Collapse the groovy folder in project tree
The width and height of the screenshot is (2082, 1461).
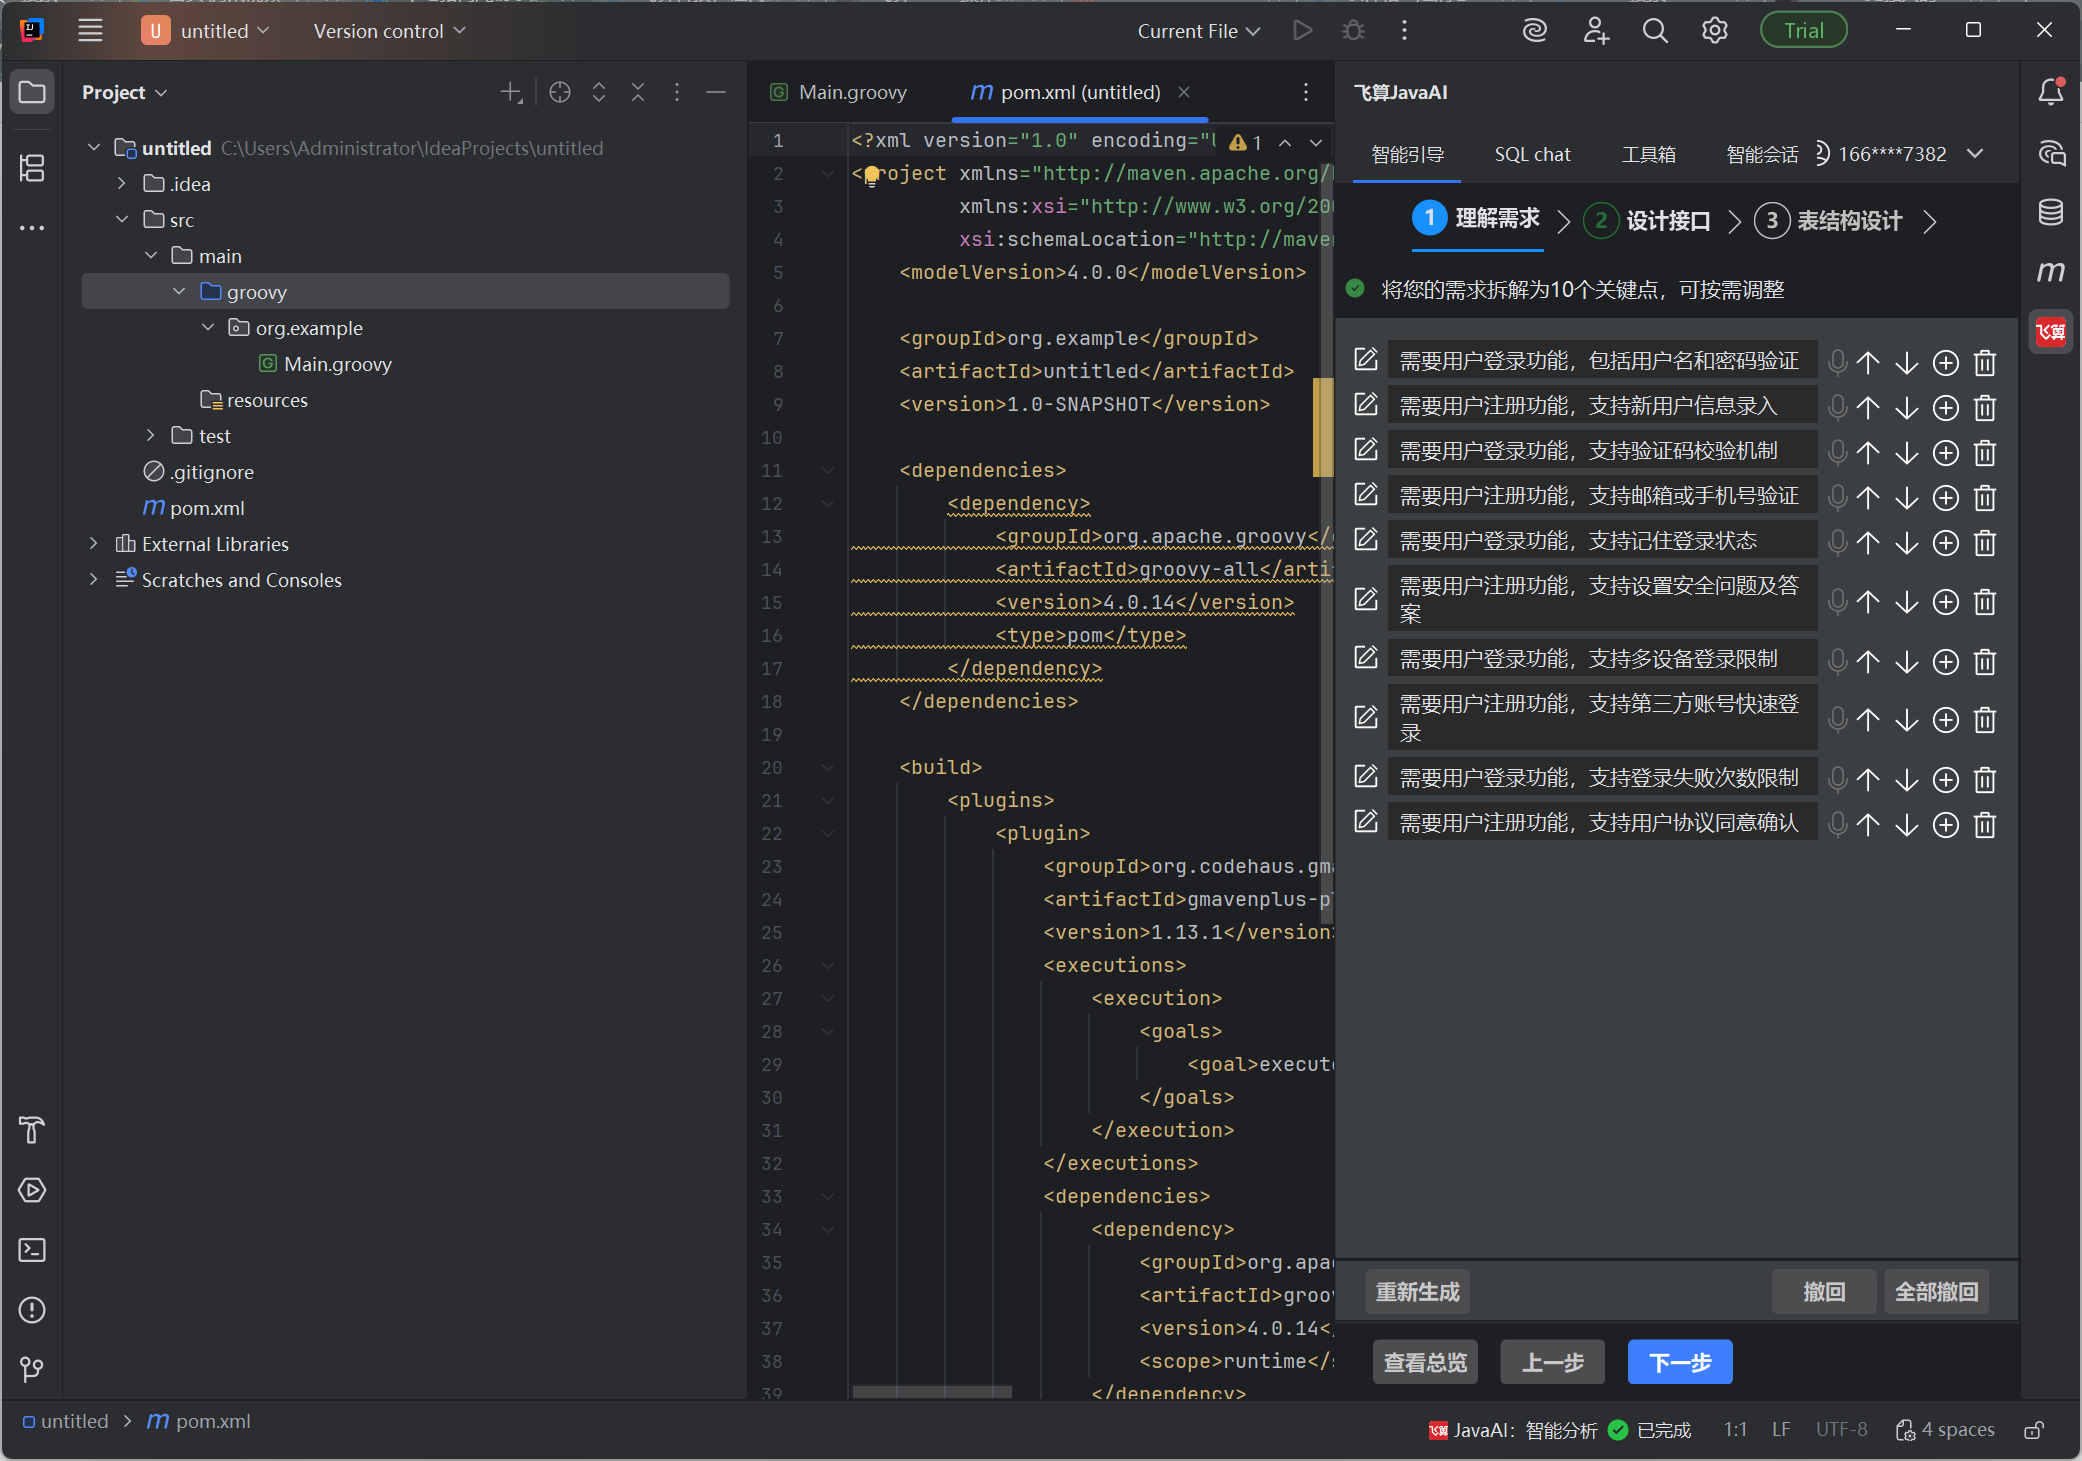[x=179, y=292]
